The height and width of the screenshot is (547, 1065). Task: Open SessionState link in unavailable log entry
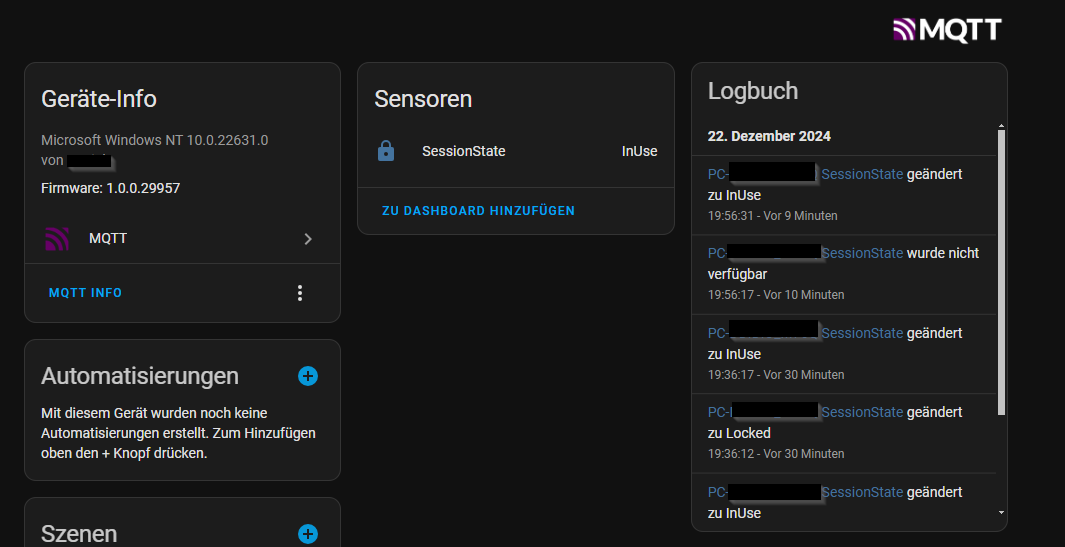863,253
